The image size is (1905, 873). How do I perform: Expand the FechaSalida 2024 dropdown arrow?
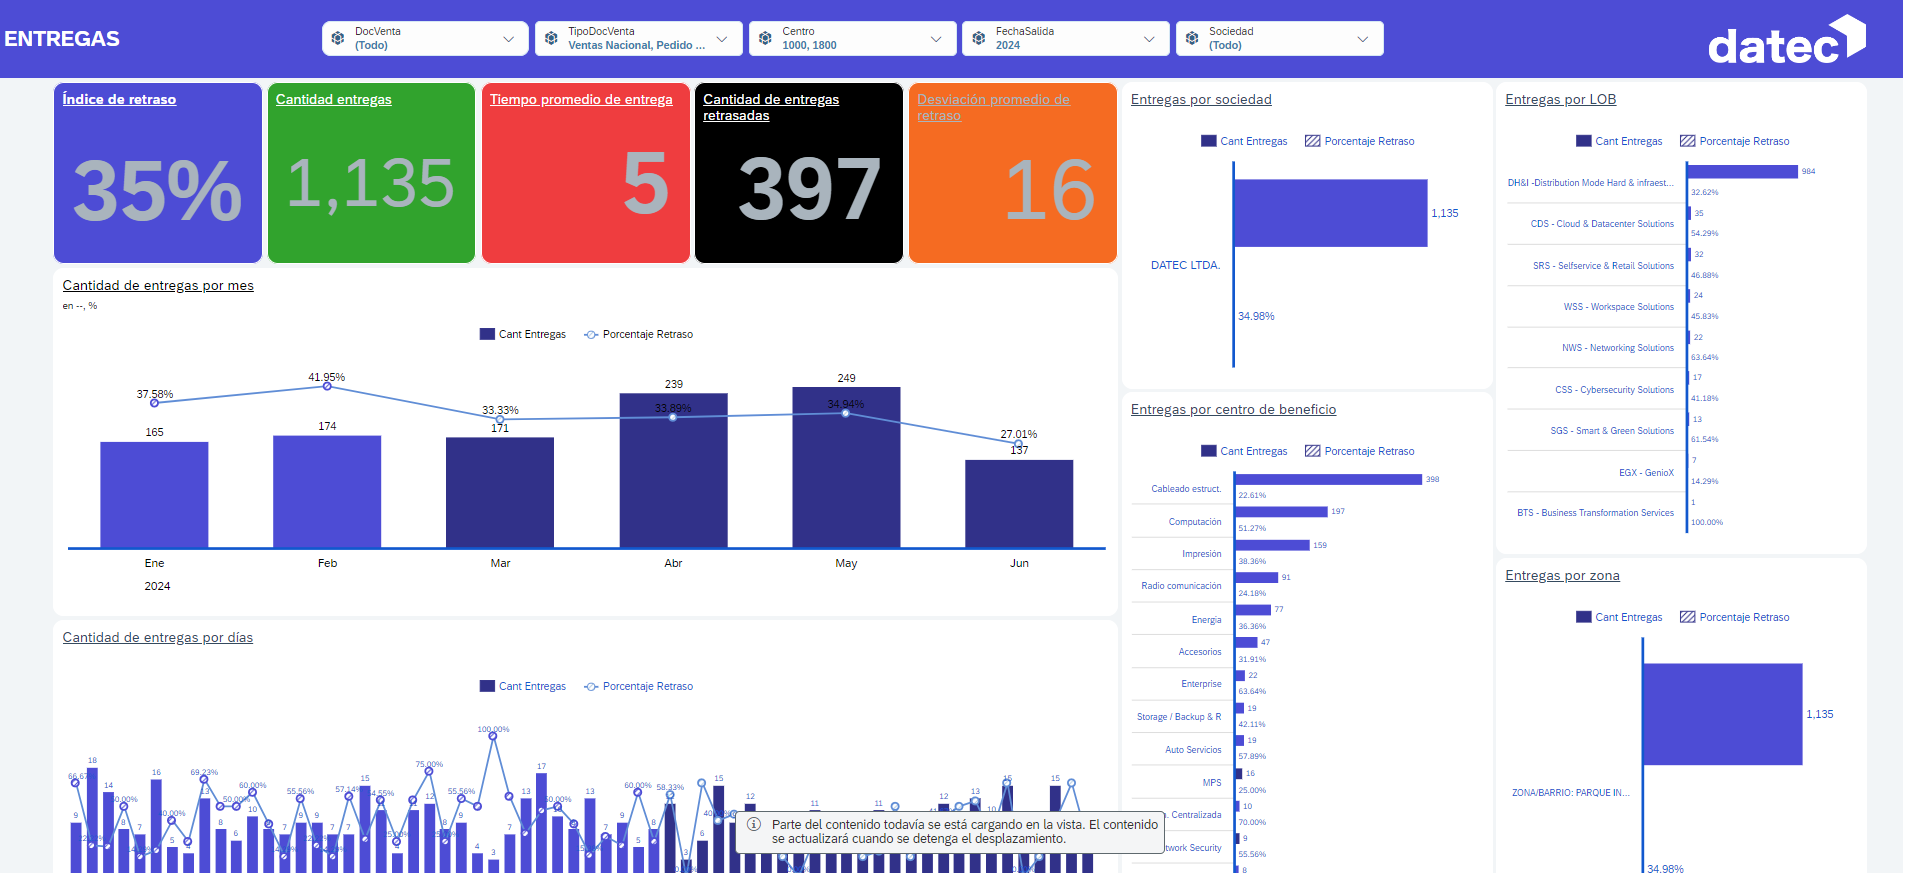tap(1149, 39)
